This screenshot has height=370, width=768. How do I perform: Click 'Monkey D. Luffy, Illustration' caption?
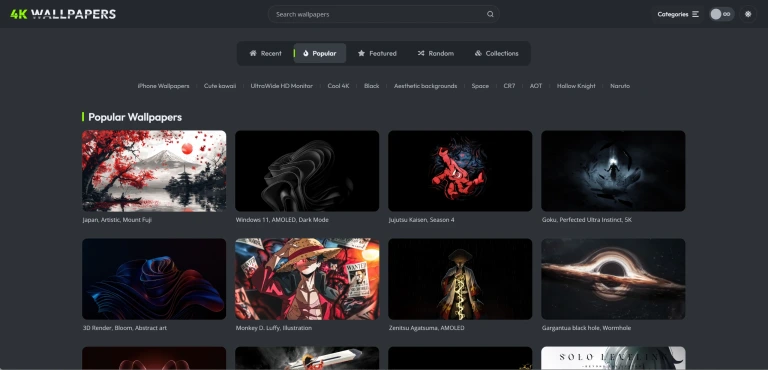click(274, 328)
